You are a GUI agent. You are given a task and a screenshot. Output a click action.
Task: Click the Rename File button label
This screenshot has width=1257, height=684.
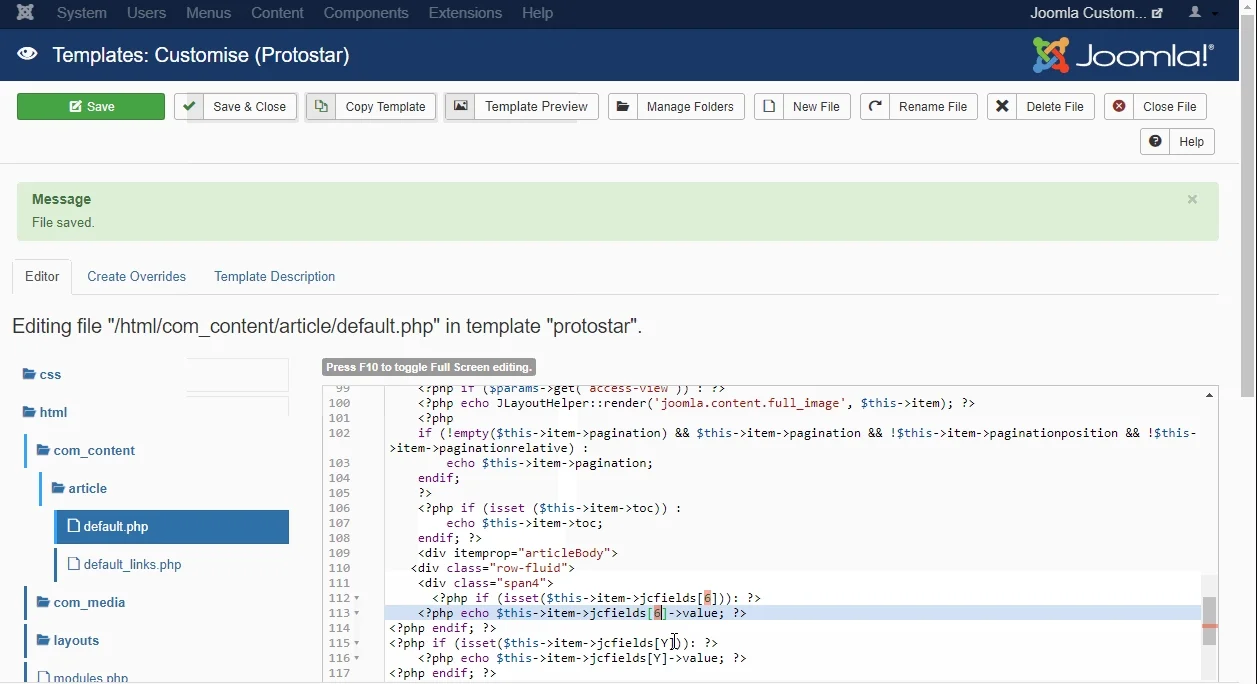933,107
